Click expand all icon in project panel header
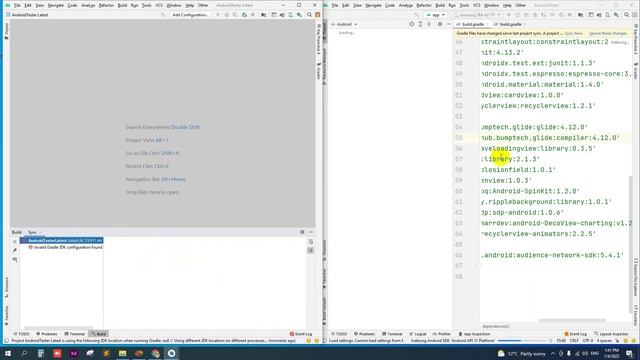This screenshot has height=360, width=640. [420, 24]
